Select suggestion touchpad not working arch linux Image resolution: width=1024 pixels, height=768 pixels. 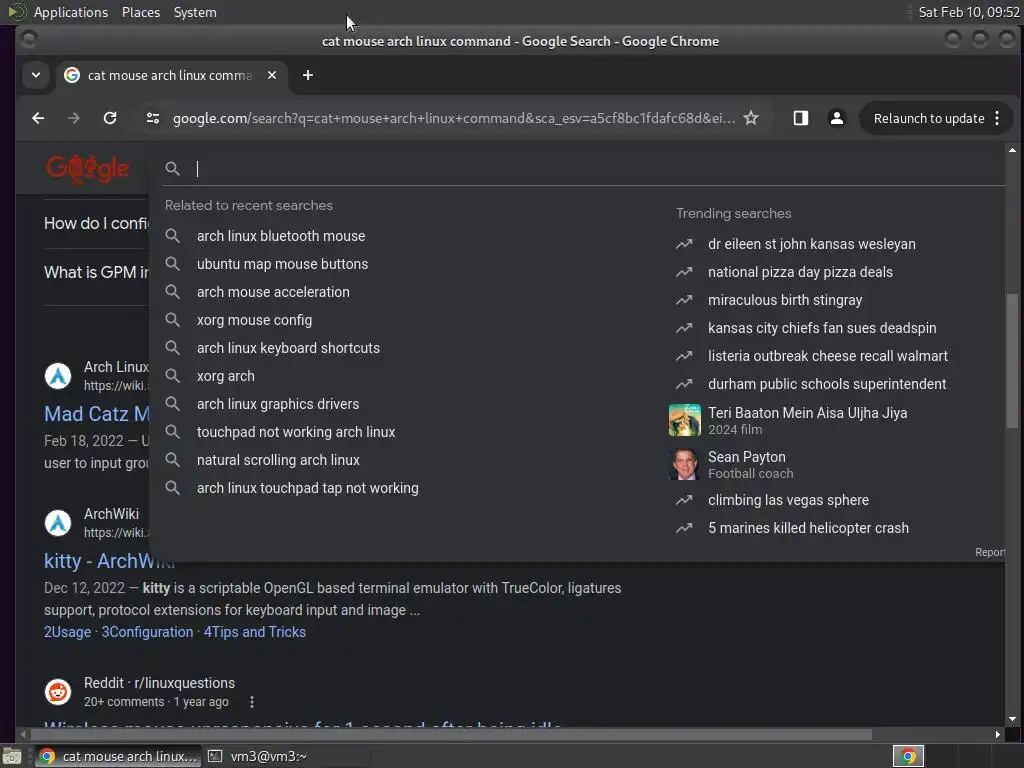point(296,432)
